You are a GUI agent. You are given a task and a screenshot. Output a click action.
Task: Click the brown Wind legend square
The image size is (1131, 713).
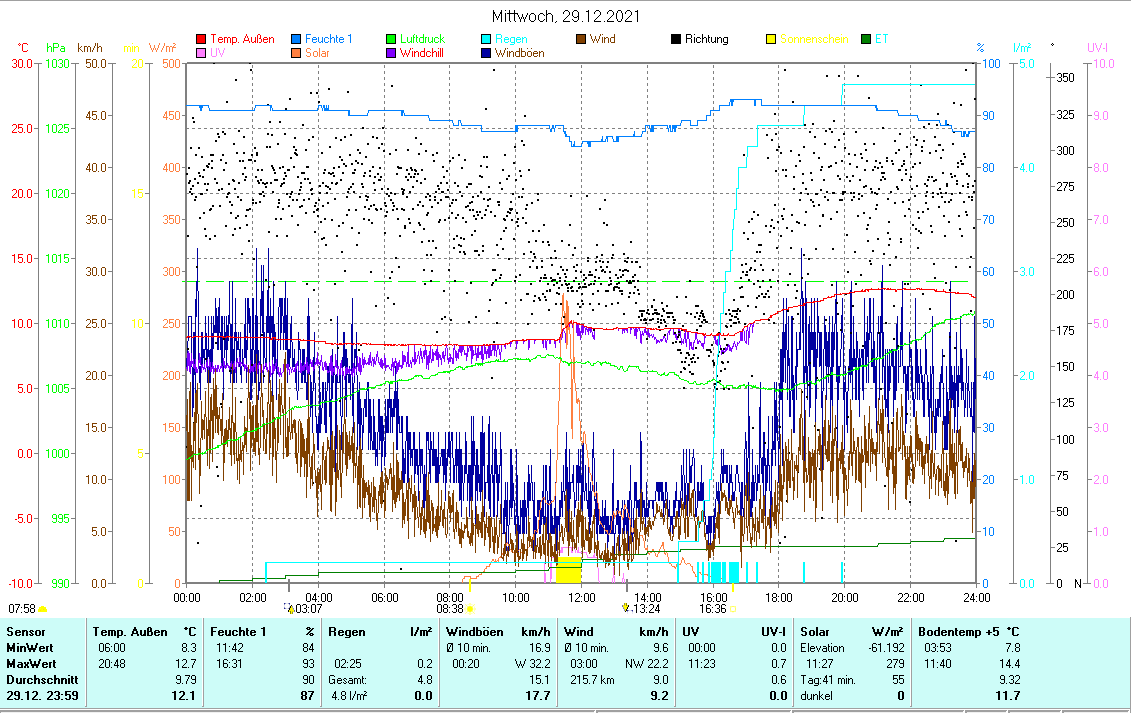click(x=581, y=40)
